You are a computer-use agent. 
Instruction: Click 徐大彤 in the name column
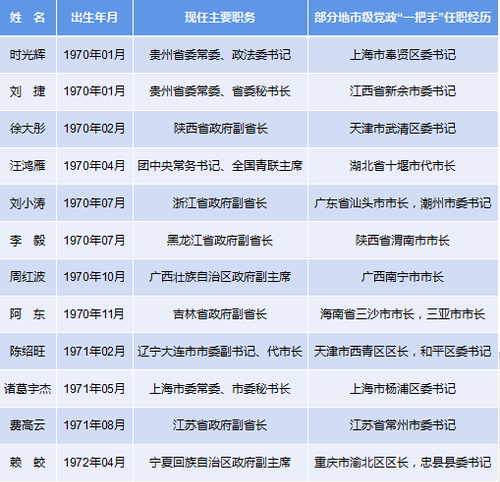click(28, 129)
